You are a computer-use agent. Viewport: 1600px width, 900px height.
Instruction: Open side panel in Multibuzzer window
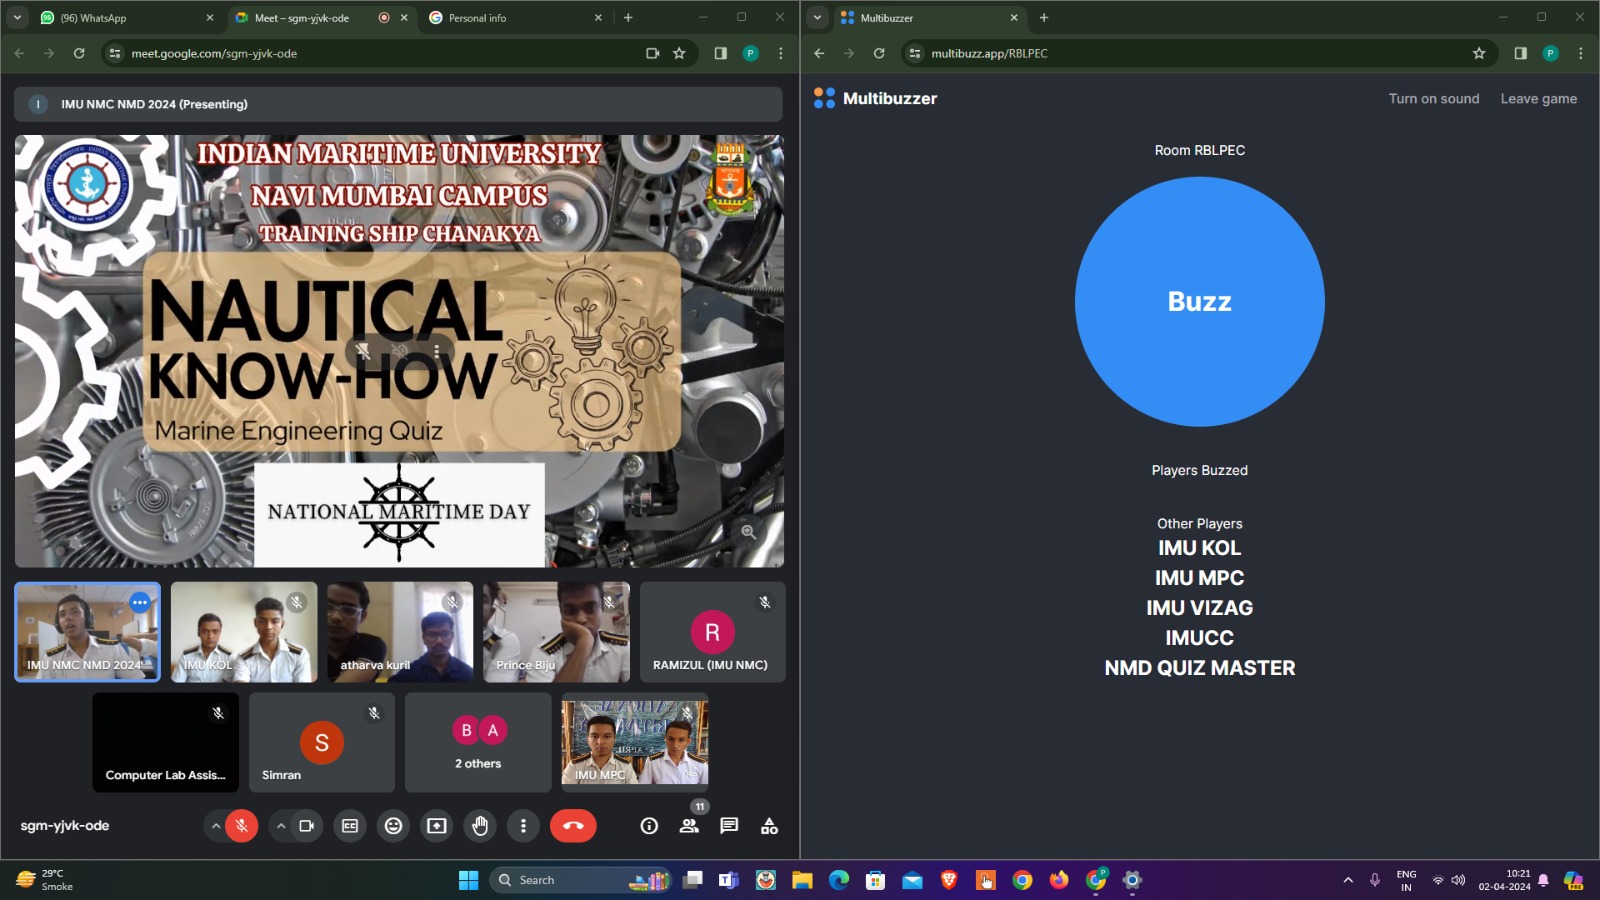tap(1520, 53)
